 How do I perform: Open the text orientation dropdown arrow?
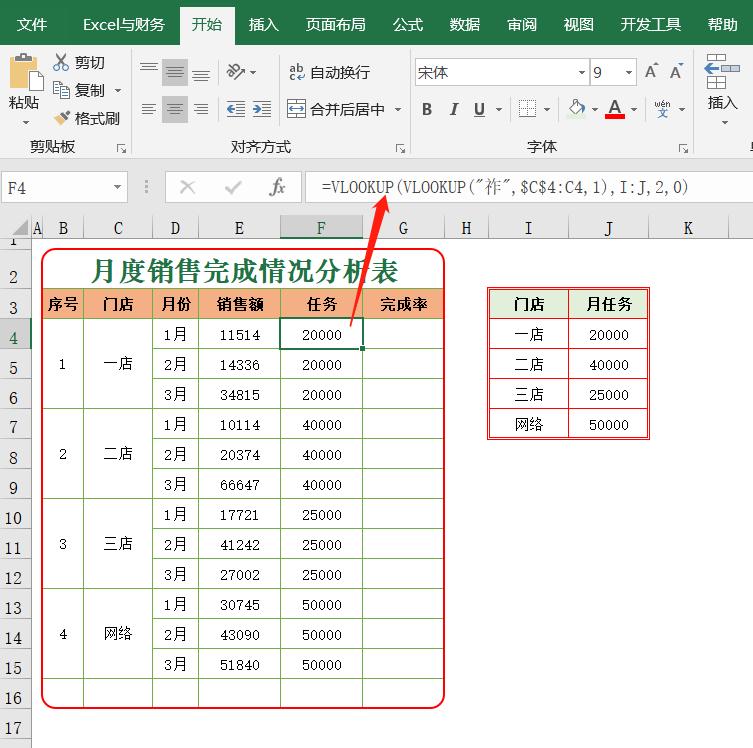pyautogui.click(x=253, y=72)
